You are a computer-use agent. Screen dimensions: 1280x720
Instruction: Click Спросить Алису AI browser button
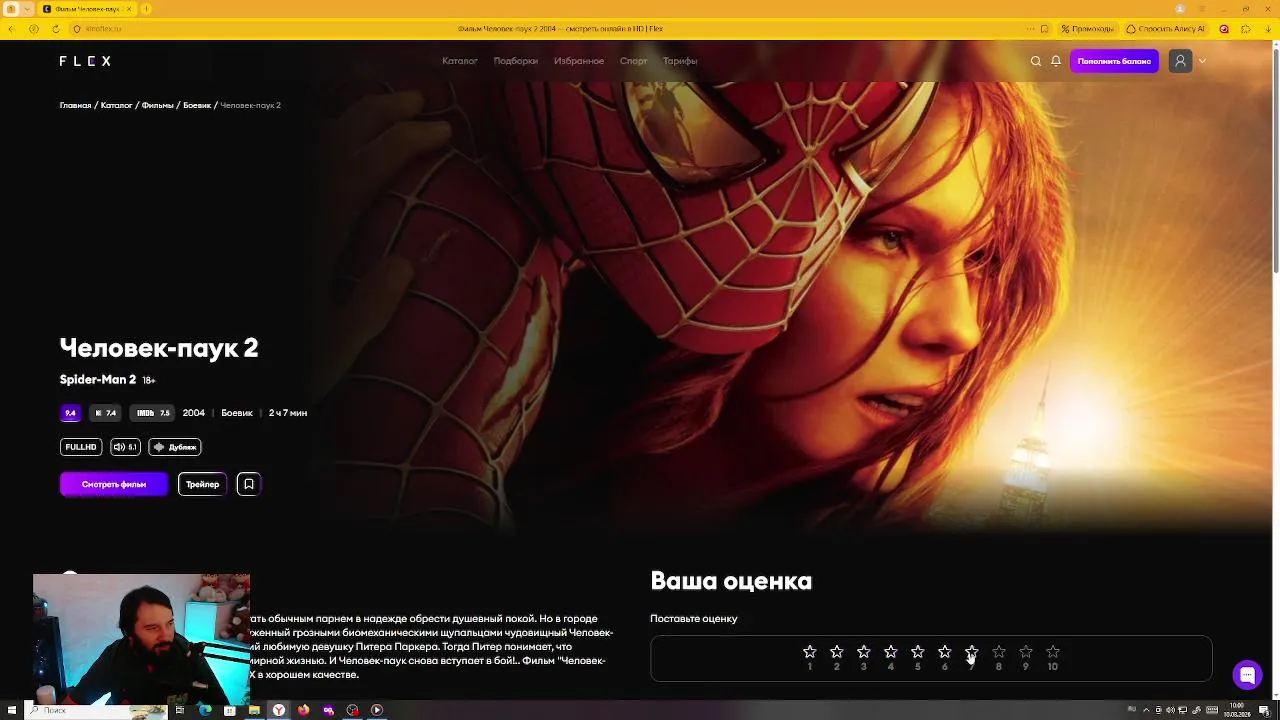click(x=1165, y=29)
